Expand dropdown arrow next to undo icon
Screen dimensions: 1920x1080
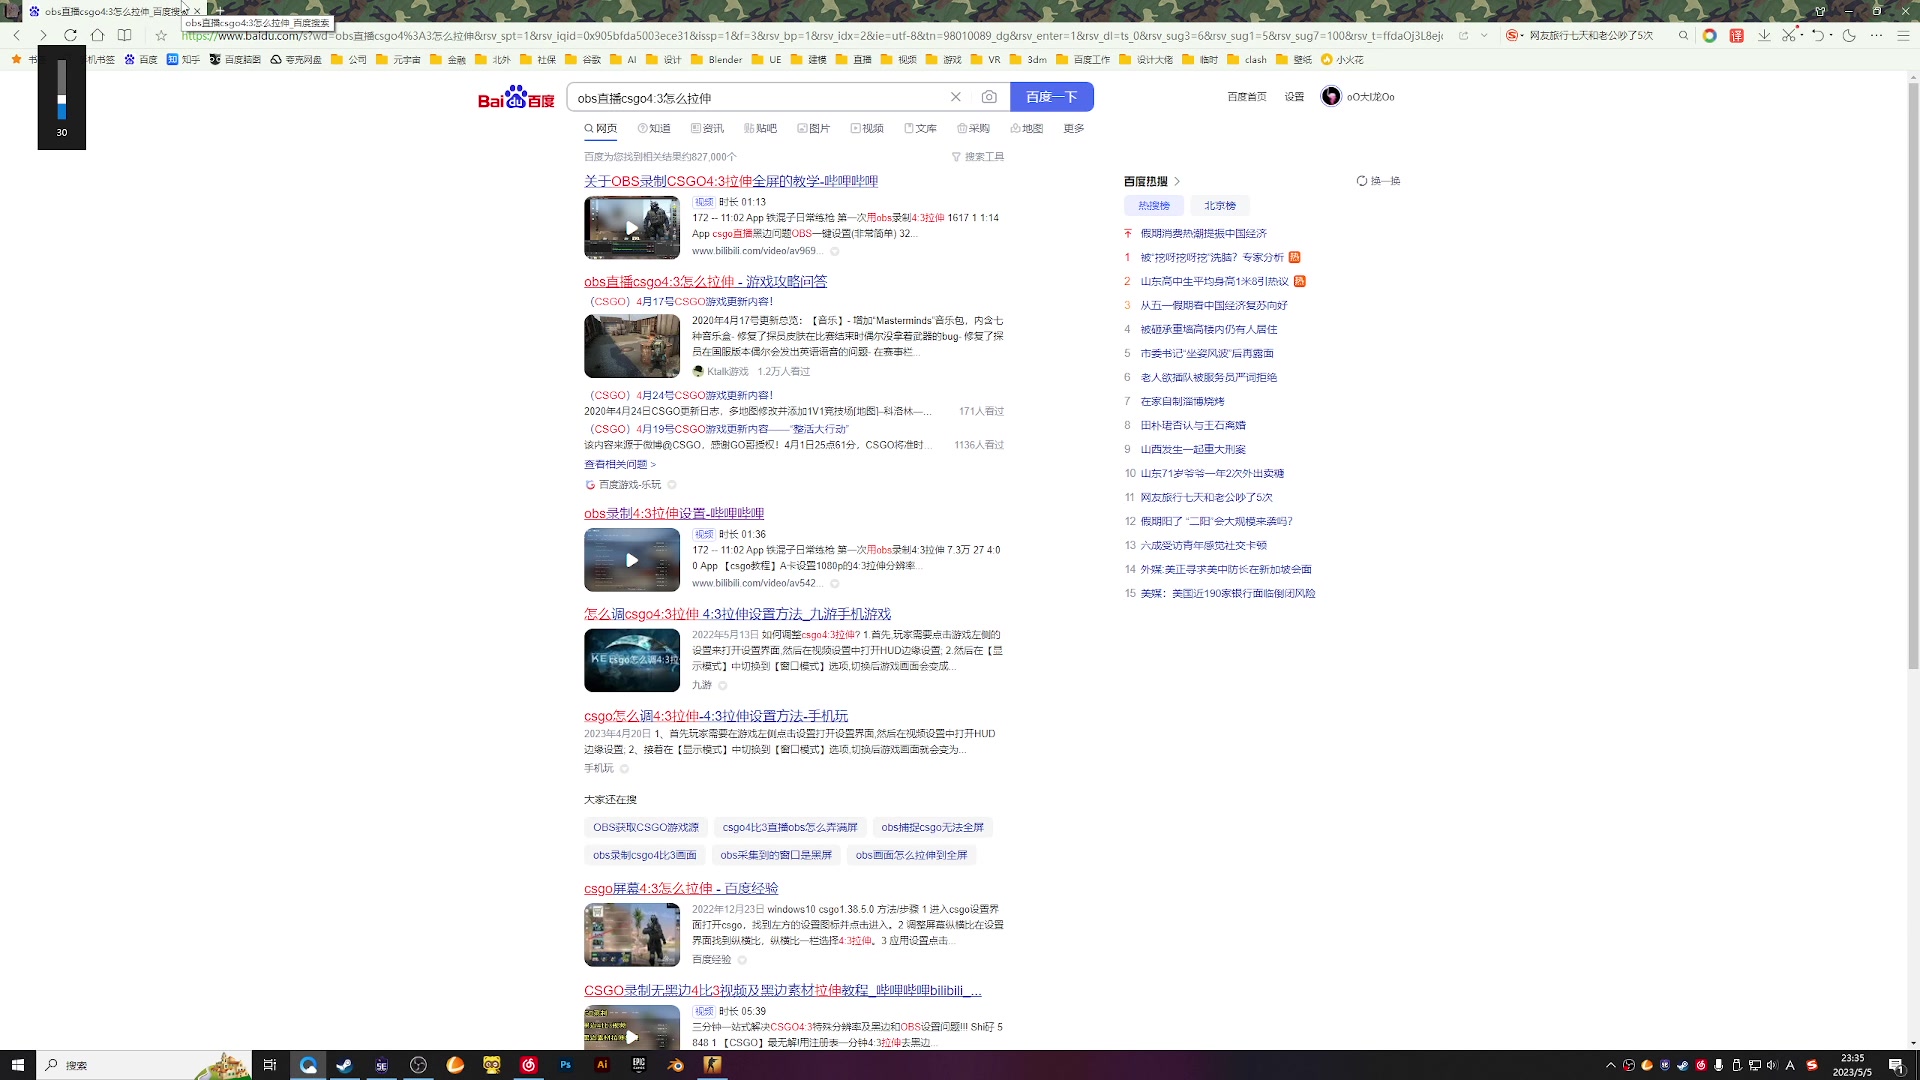(x=1831, y=35)
